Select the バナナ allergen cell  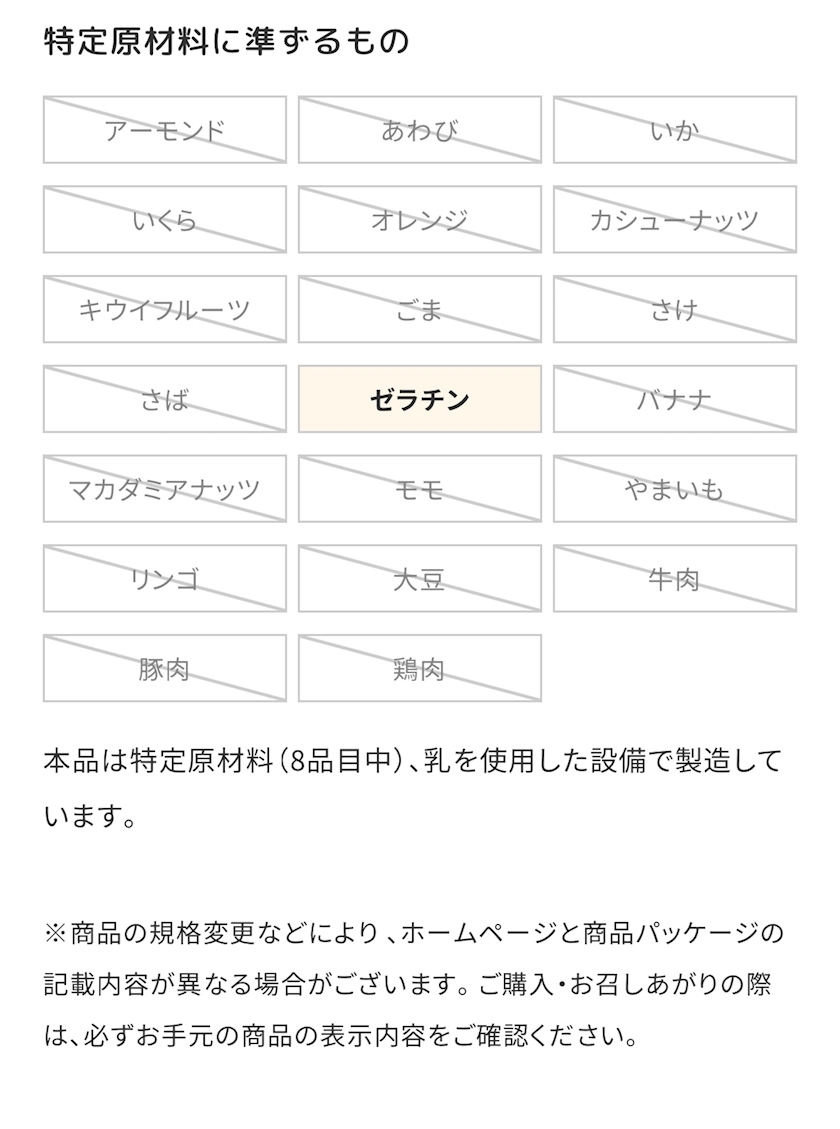(674, 400)
